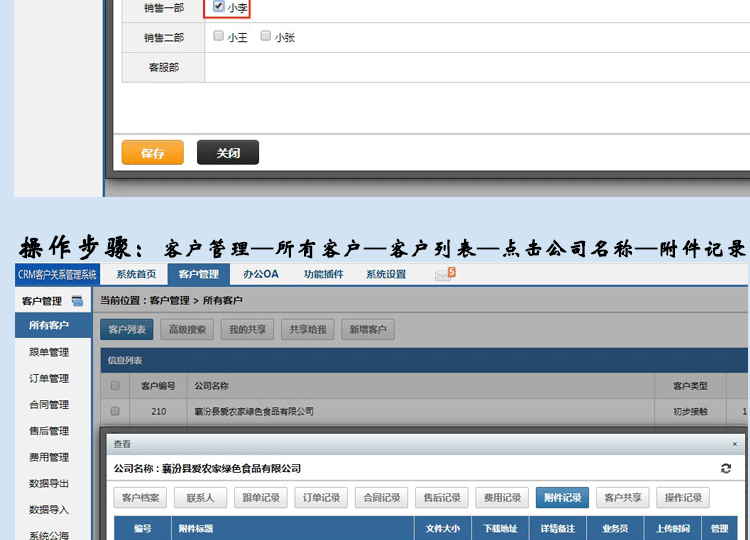This screenshot has width=750, height=540.
Task: Switch to the 附件记录 tab
Action: [x=562, y=498]
